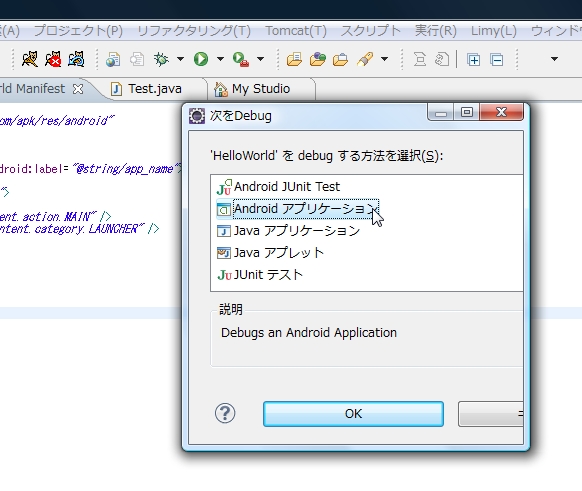Run the project with the green play button
Viewport: 582px width, 491px height.
click(201, 59)
